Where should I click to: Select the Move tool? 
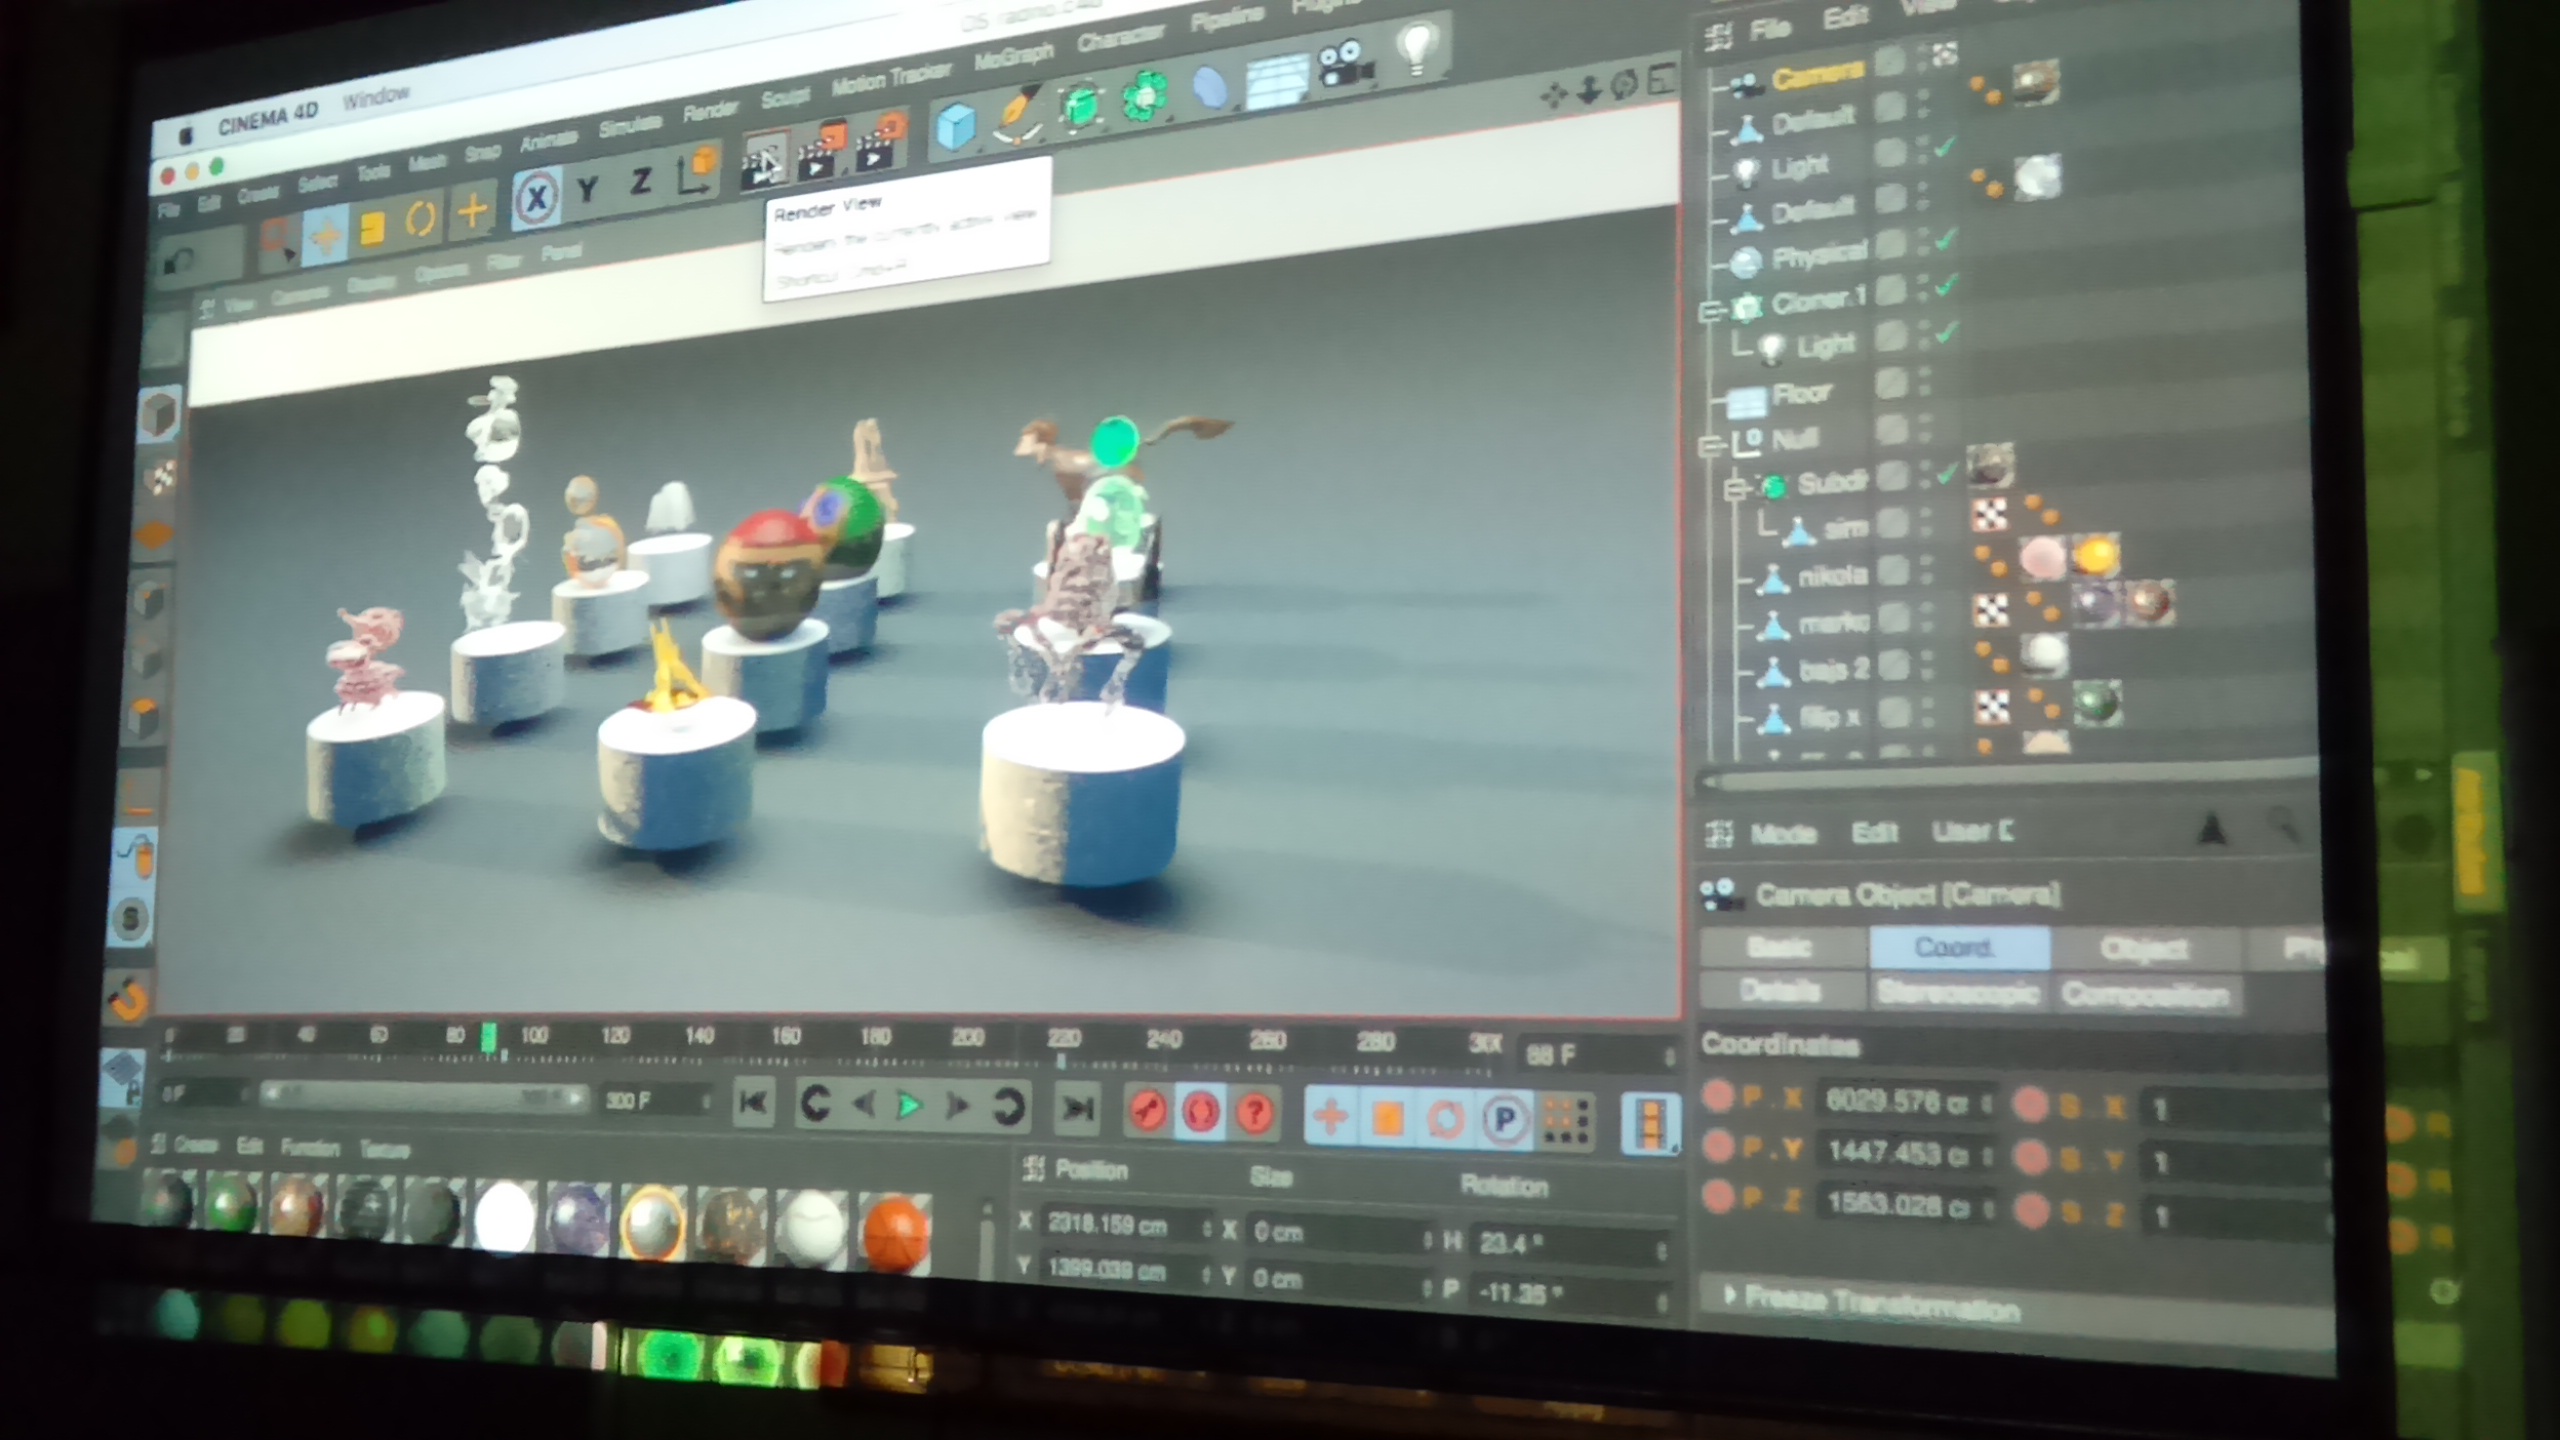pos(325,236)
